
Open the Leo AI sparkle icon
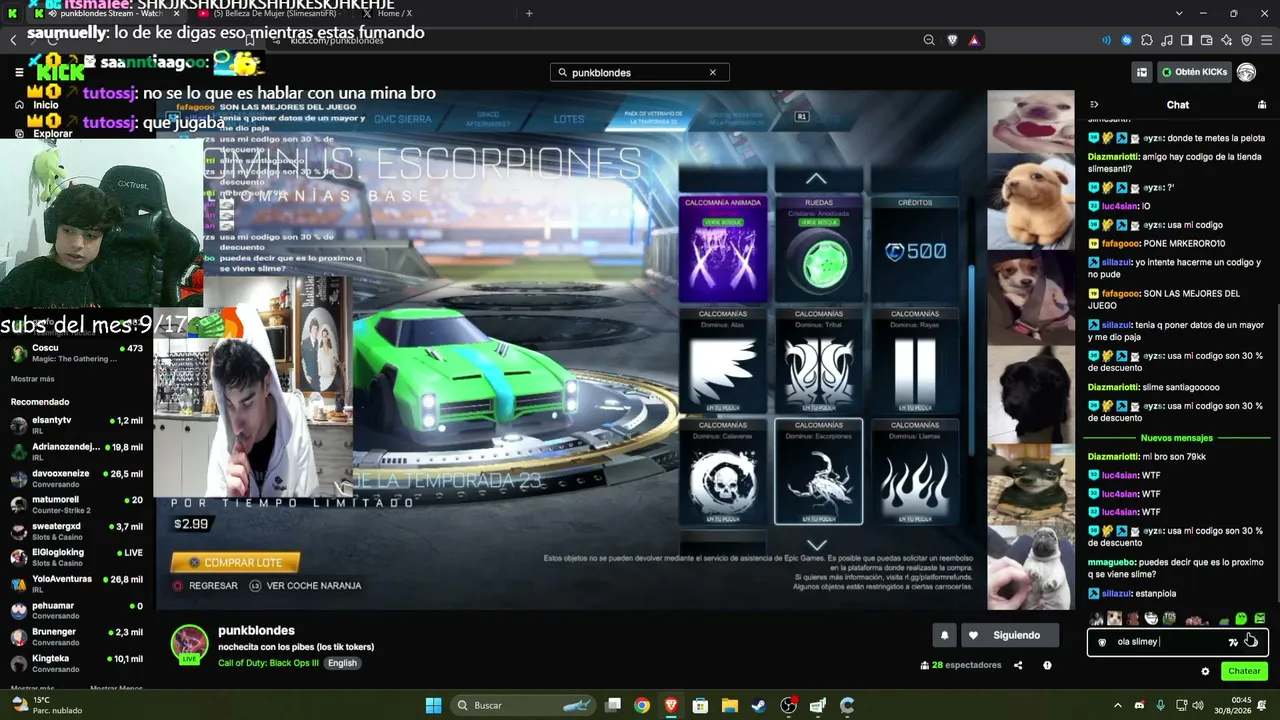[x=1226, y=40]
